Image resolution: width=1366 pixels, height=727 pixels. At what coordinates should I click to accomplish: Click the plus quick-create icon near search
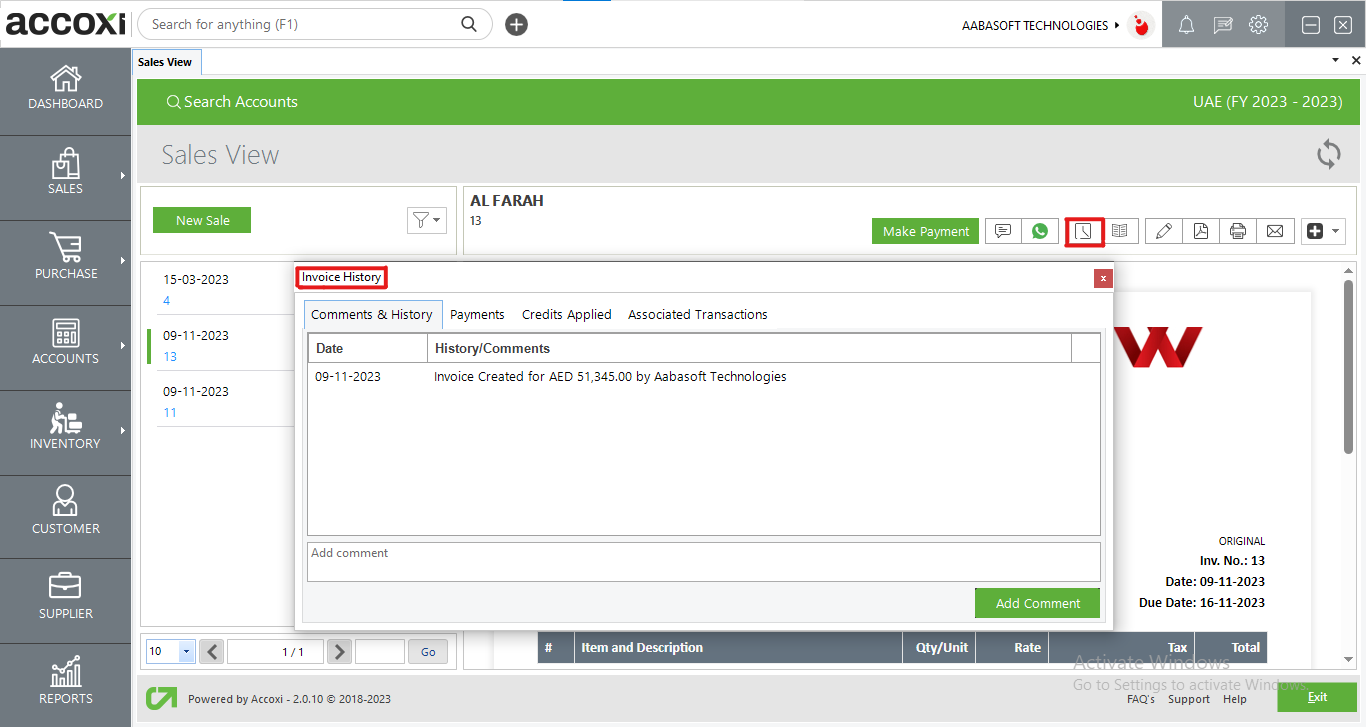pyautogui.click(x=516, y=25)
